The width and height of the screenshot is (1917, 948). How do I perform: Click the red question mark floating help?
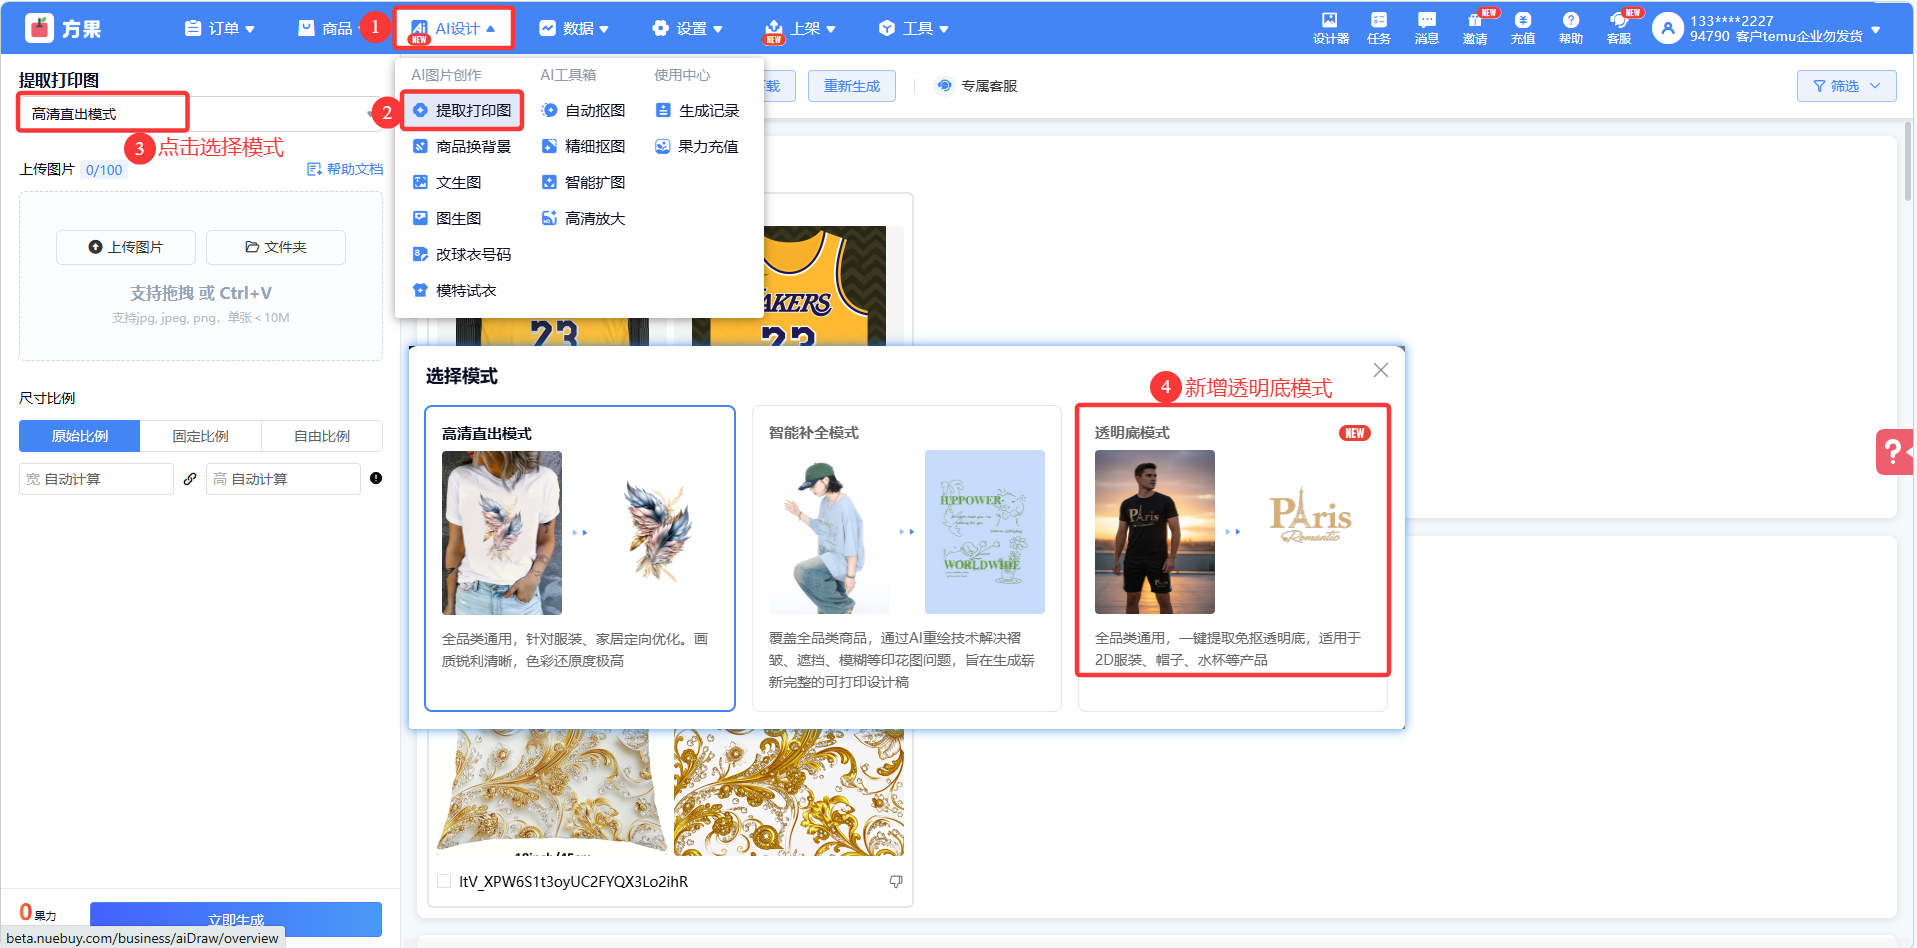[1894, 452]
